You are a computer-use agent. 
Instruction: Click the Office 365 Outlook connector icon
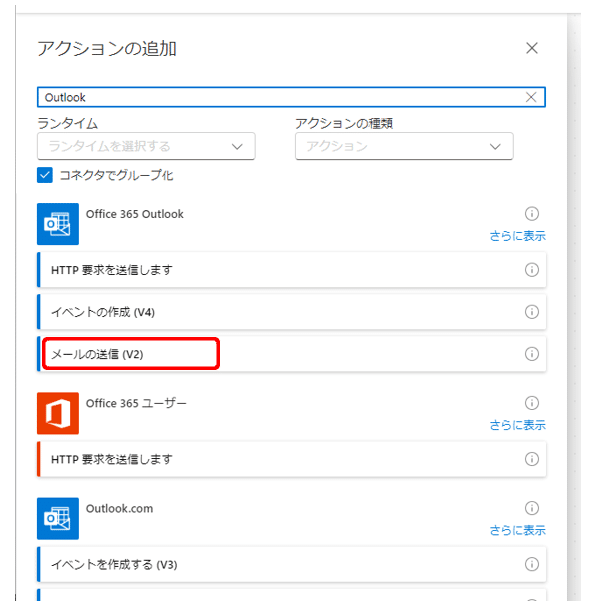pos(58,224)
